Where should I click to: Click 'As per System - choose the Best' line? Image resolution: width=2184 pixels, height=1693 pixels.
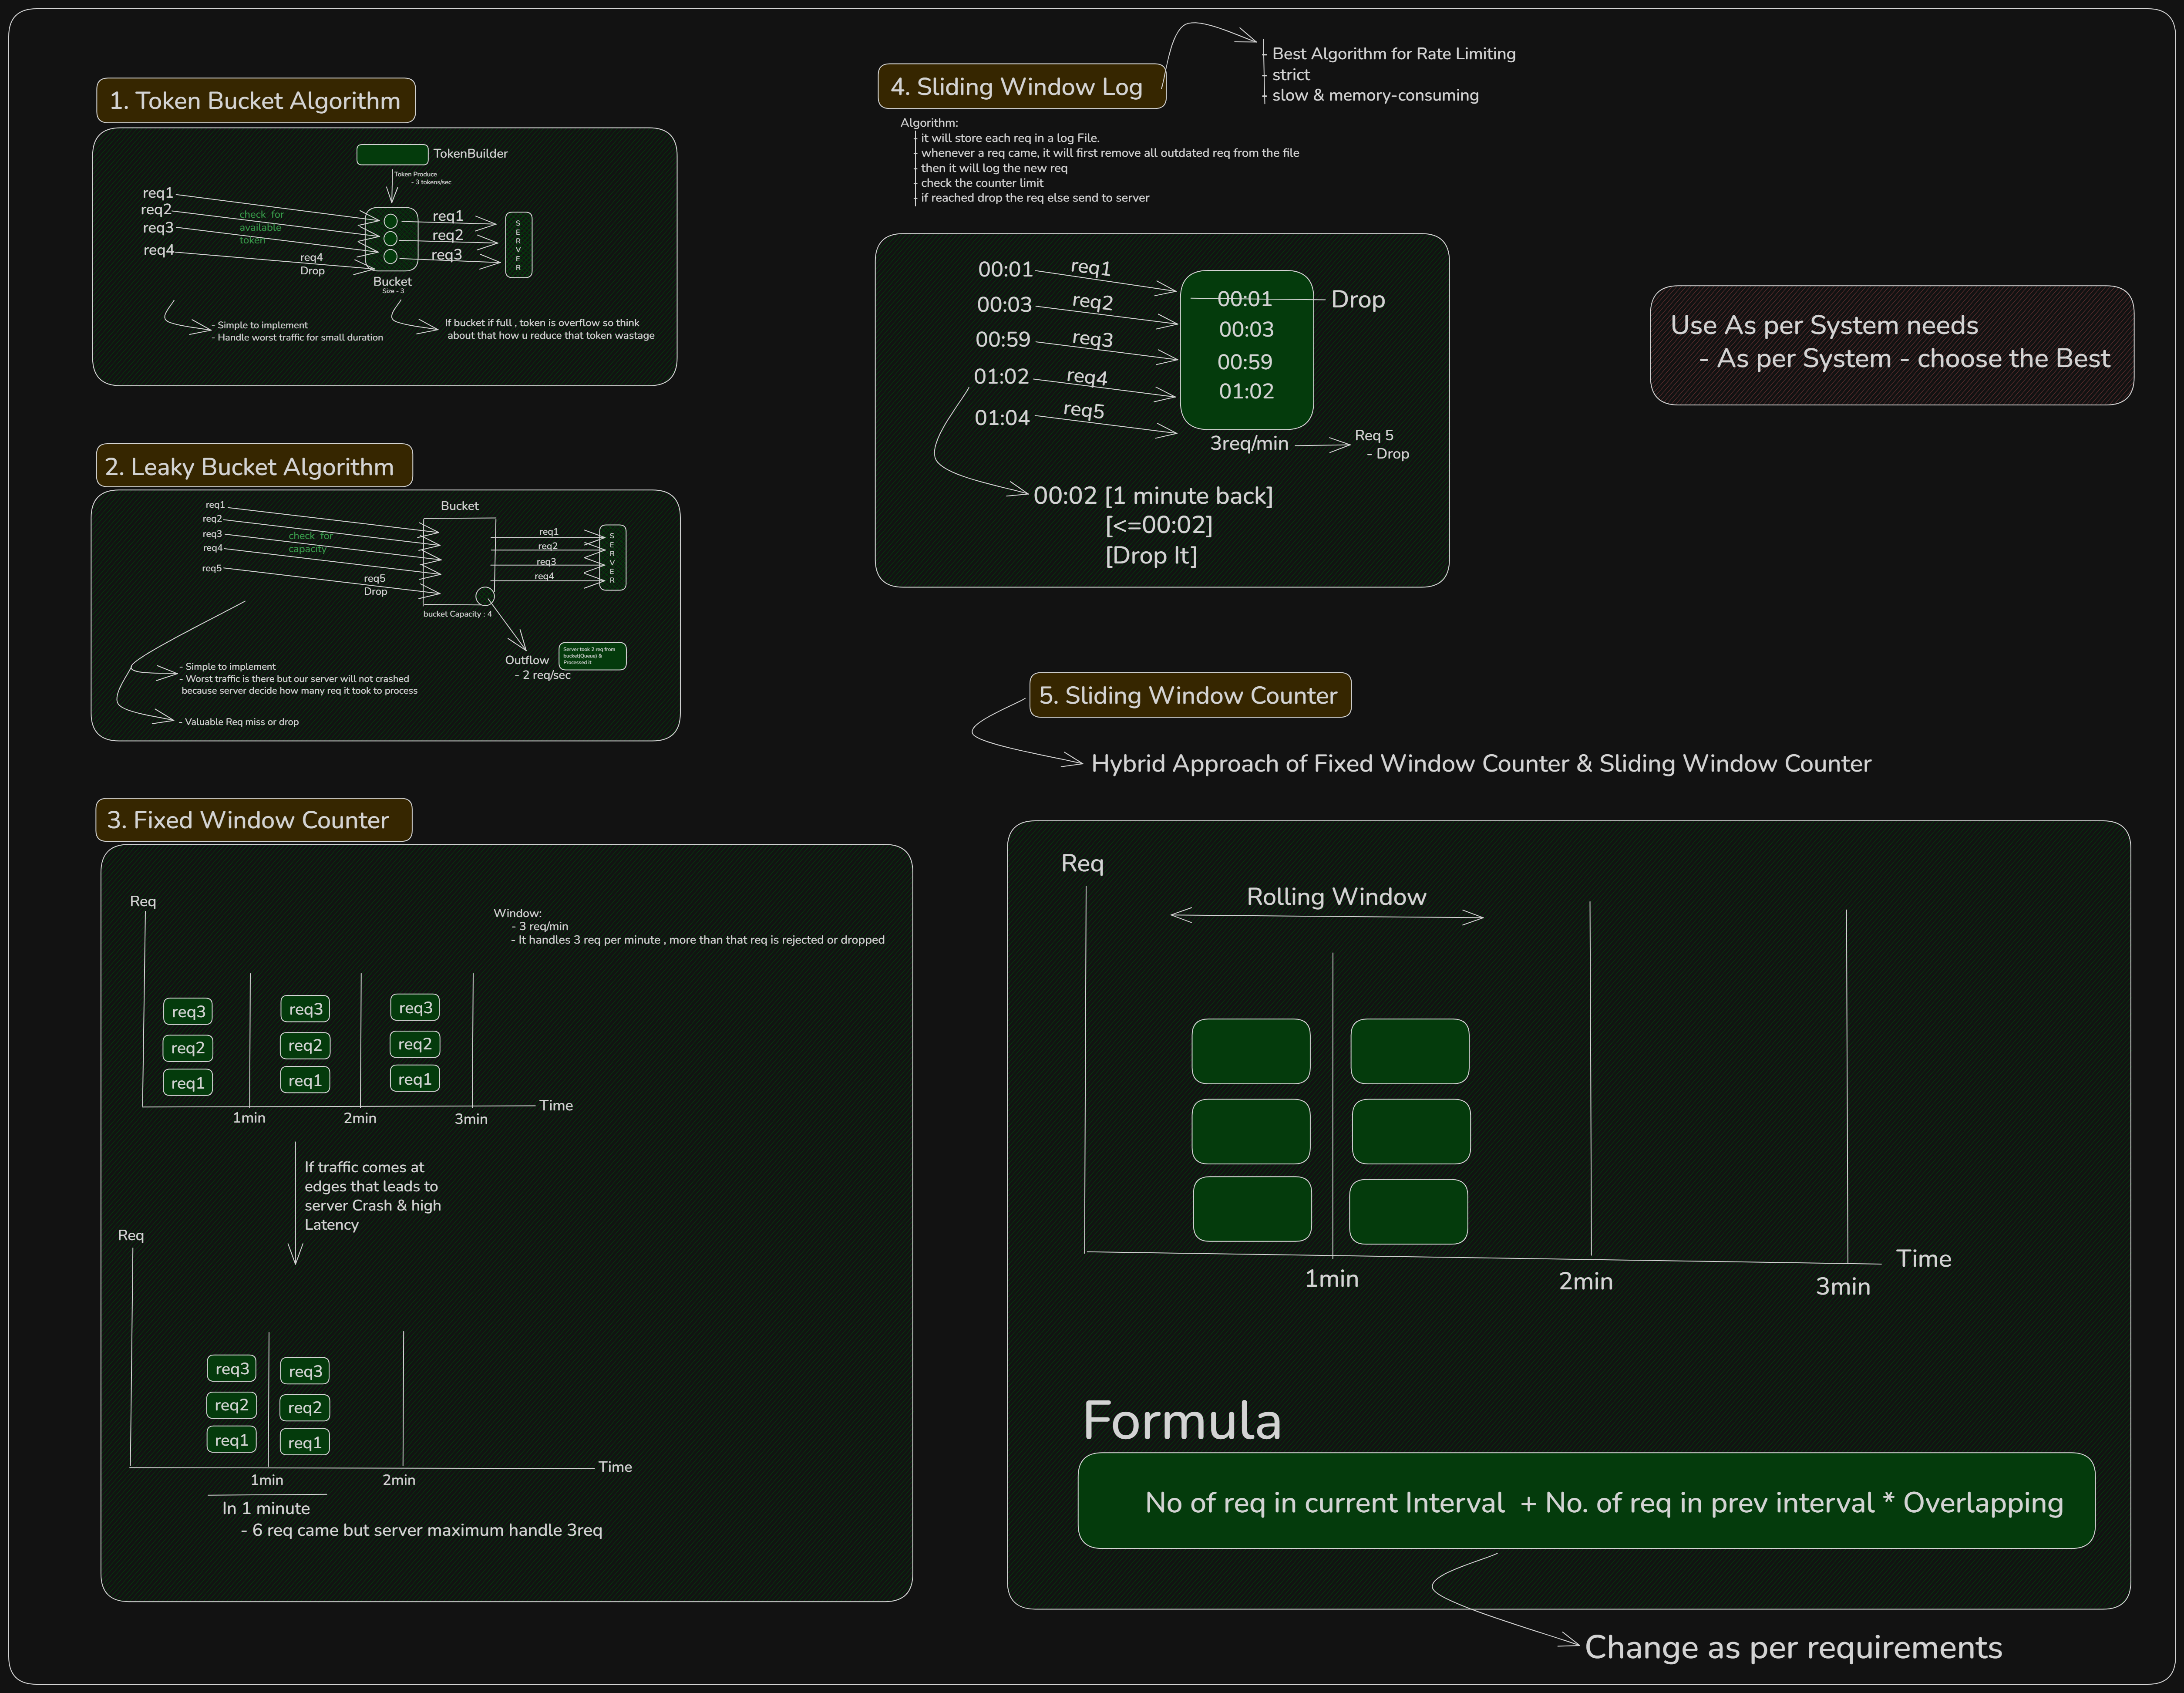pos(1904,358)
